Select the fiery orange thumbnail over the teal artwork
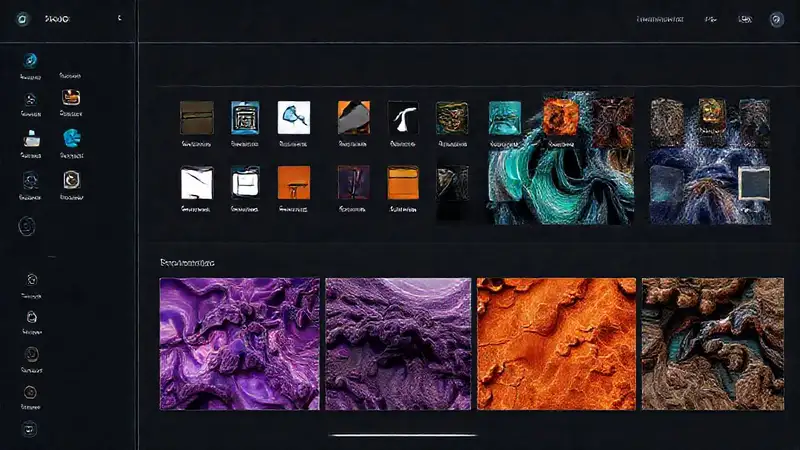800x450 pixels. 561,117
